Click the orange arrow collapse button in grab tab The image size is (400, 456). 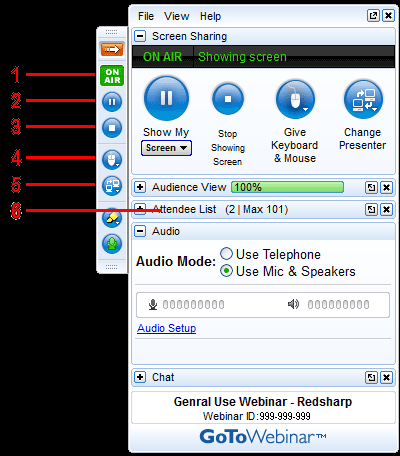pyautogui.click(x=112, y=50)
